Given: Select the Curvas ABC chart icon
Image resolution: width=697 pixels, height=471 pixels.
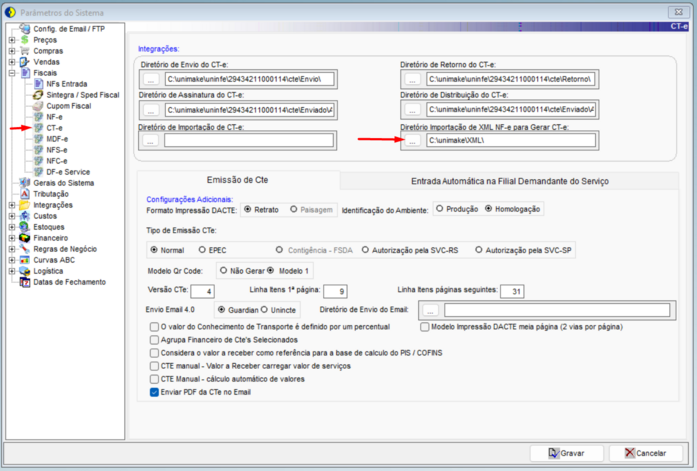Looking at the screenshot, I should click(25, 260).
